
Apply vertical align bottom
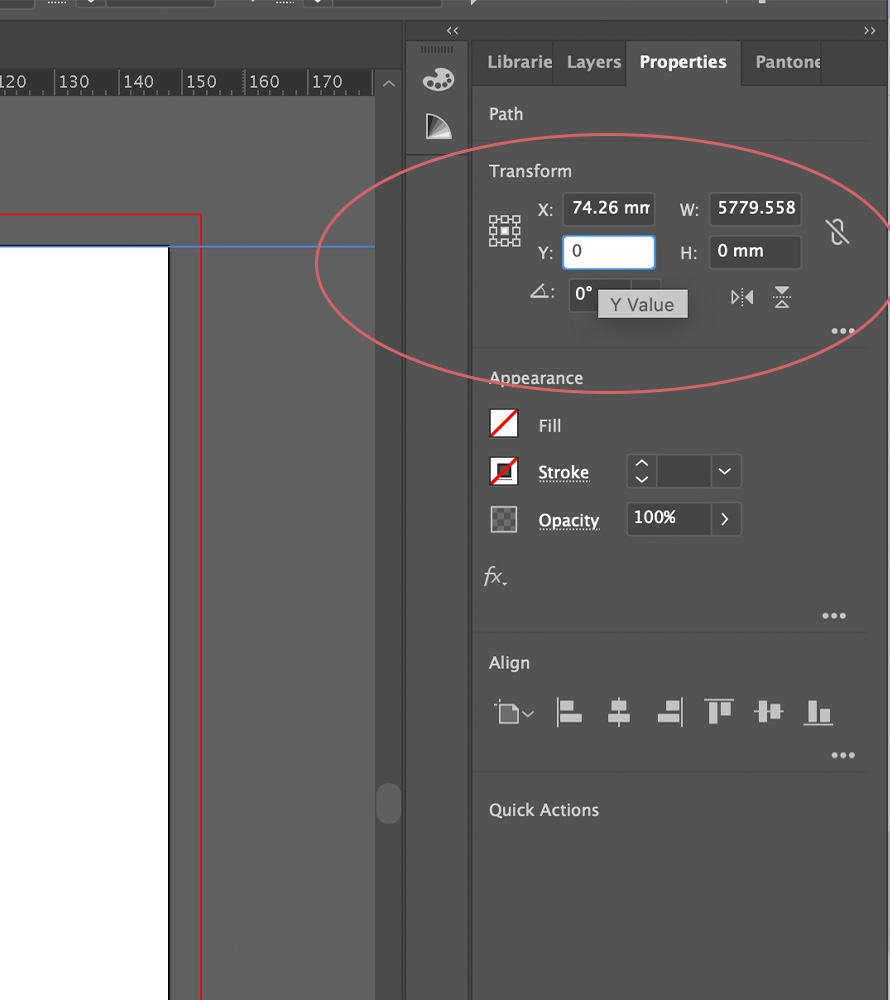(x=818, y=712)
